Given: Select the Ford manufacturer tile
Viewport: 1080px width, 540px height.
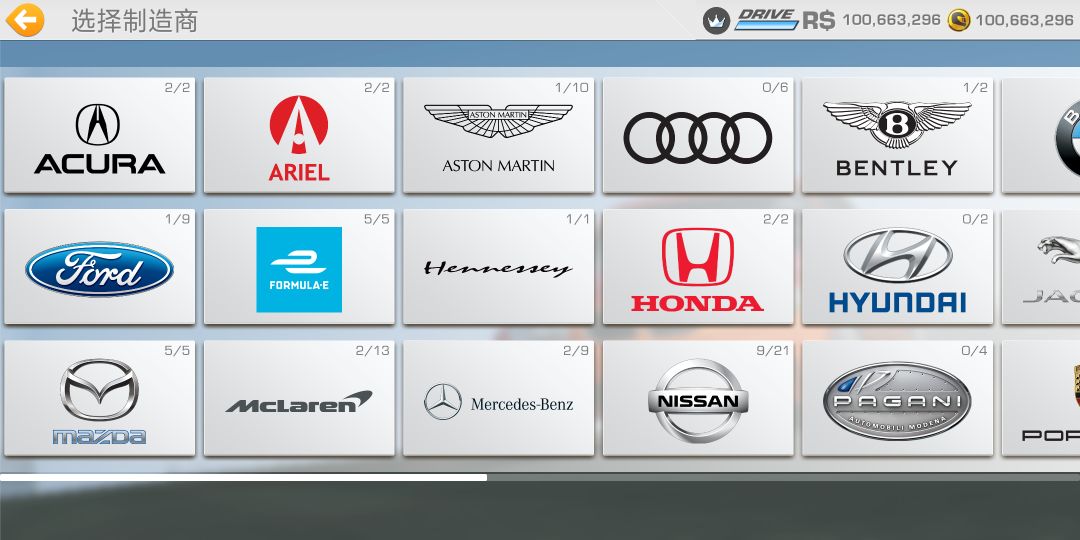Looking at the screenshot, I should [100, 267].
